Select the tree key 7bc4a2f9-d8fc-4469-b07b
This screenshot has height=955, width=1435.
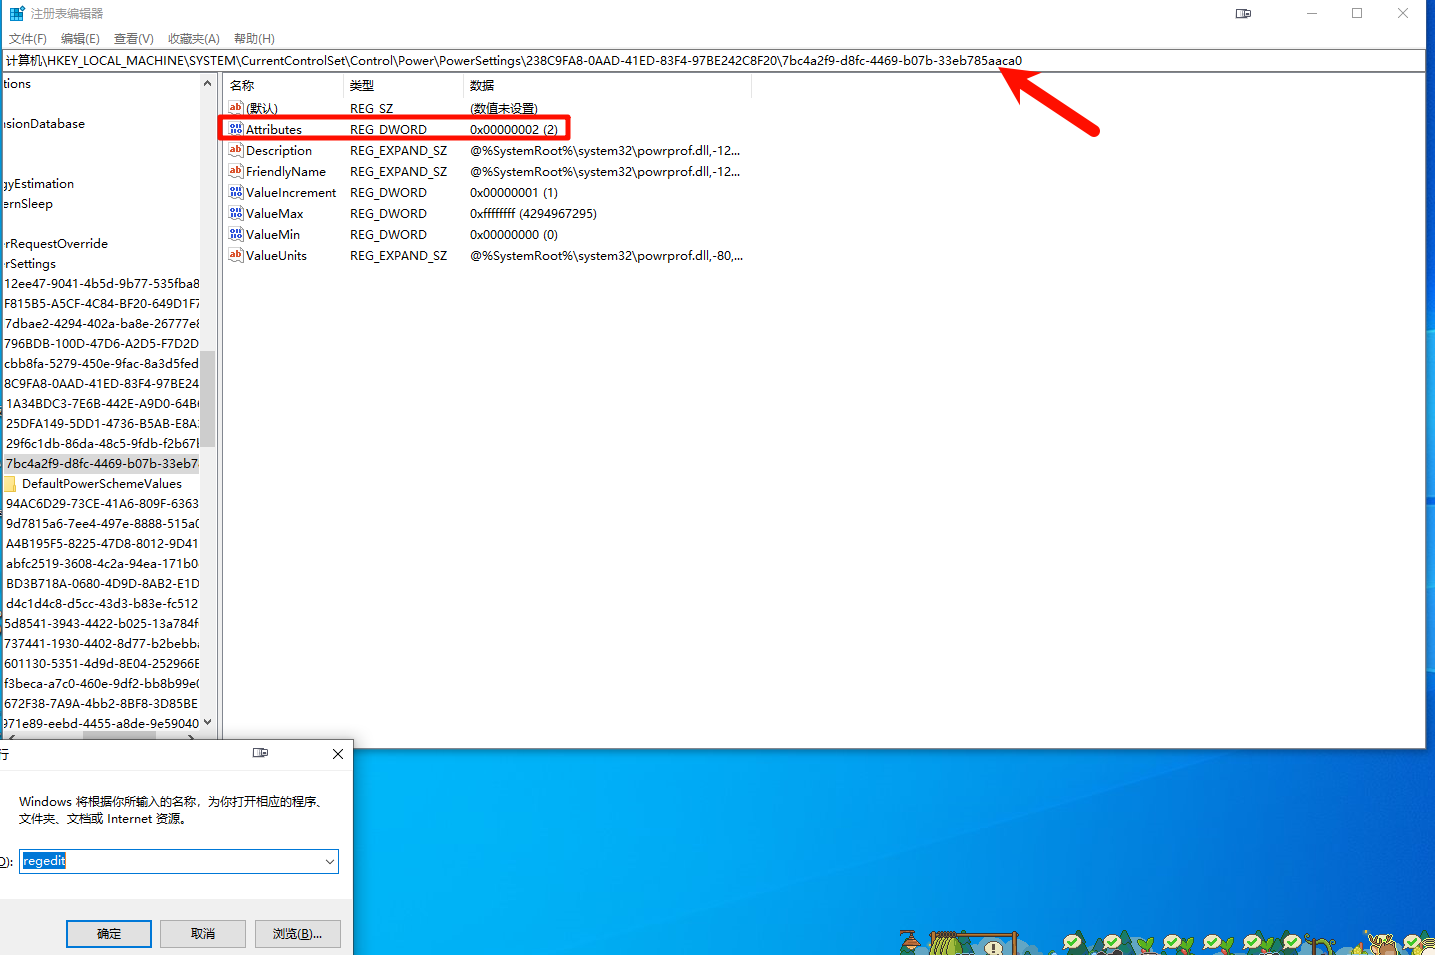102,464
